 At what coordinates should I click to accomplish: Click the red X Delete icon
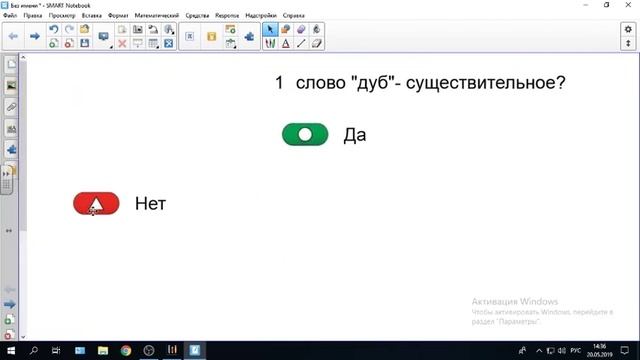(122, 43)
